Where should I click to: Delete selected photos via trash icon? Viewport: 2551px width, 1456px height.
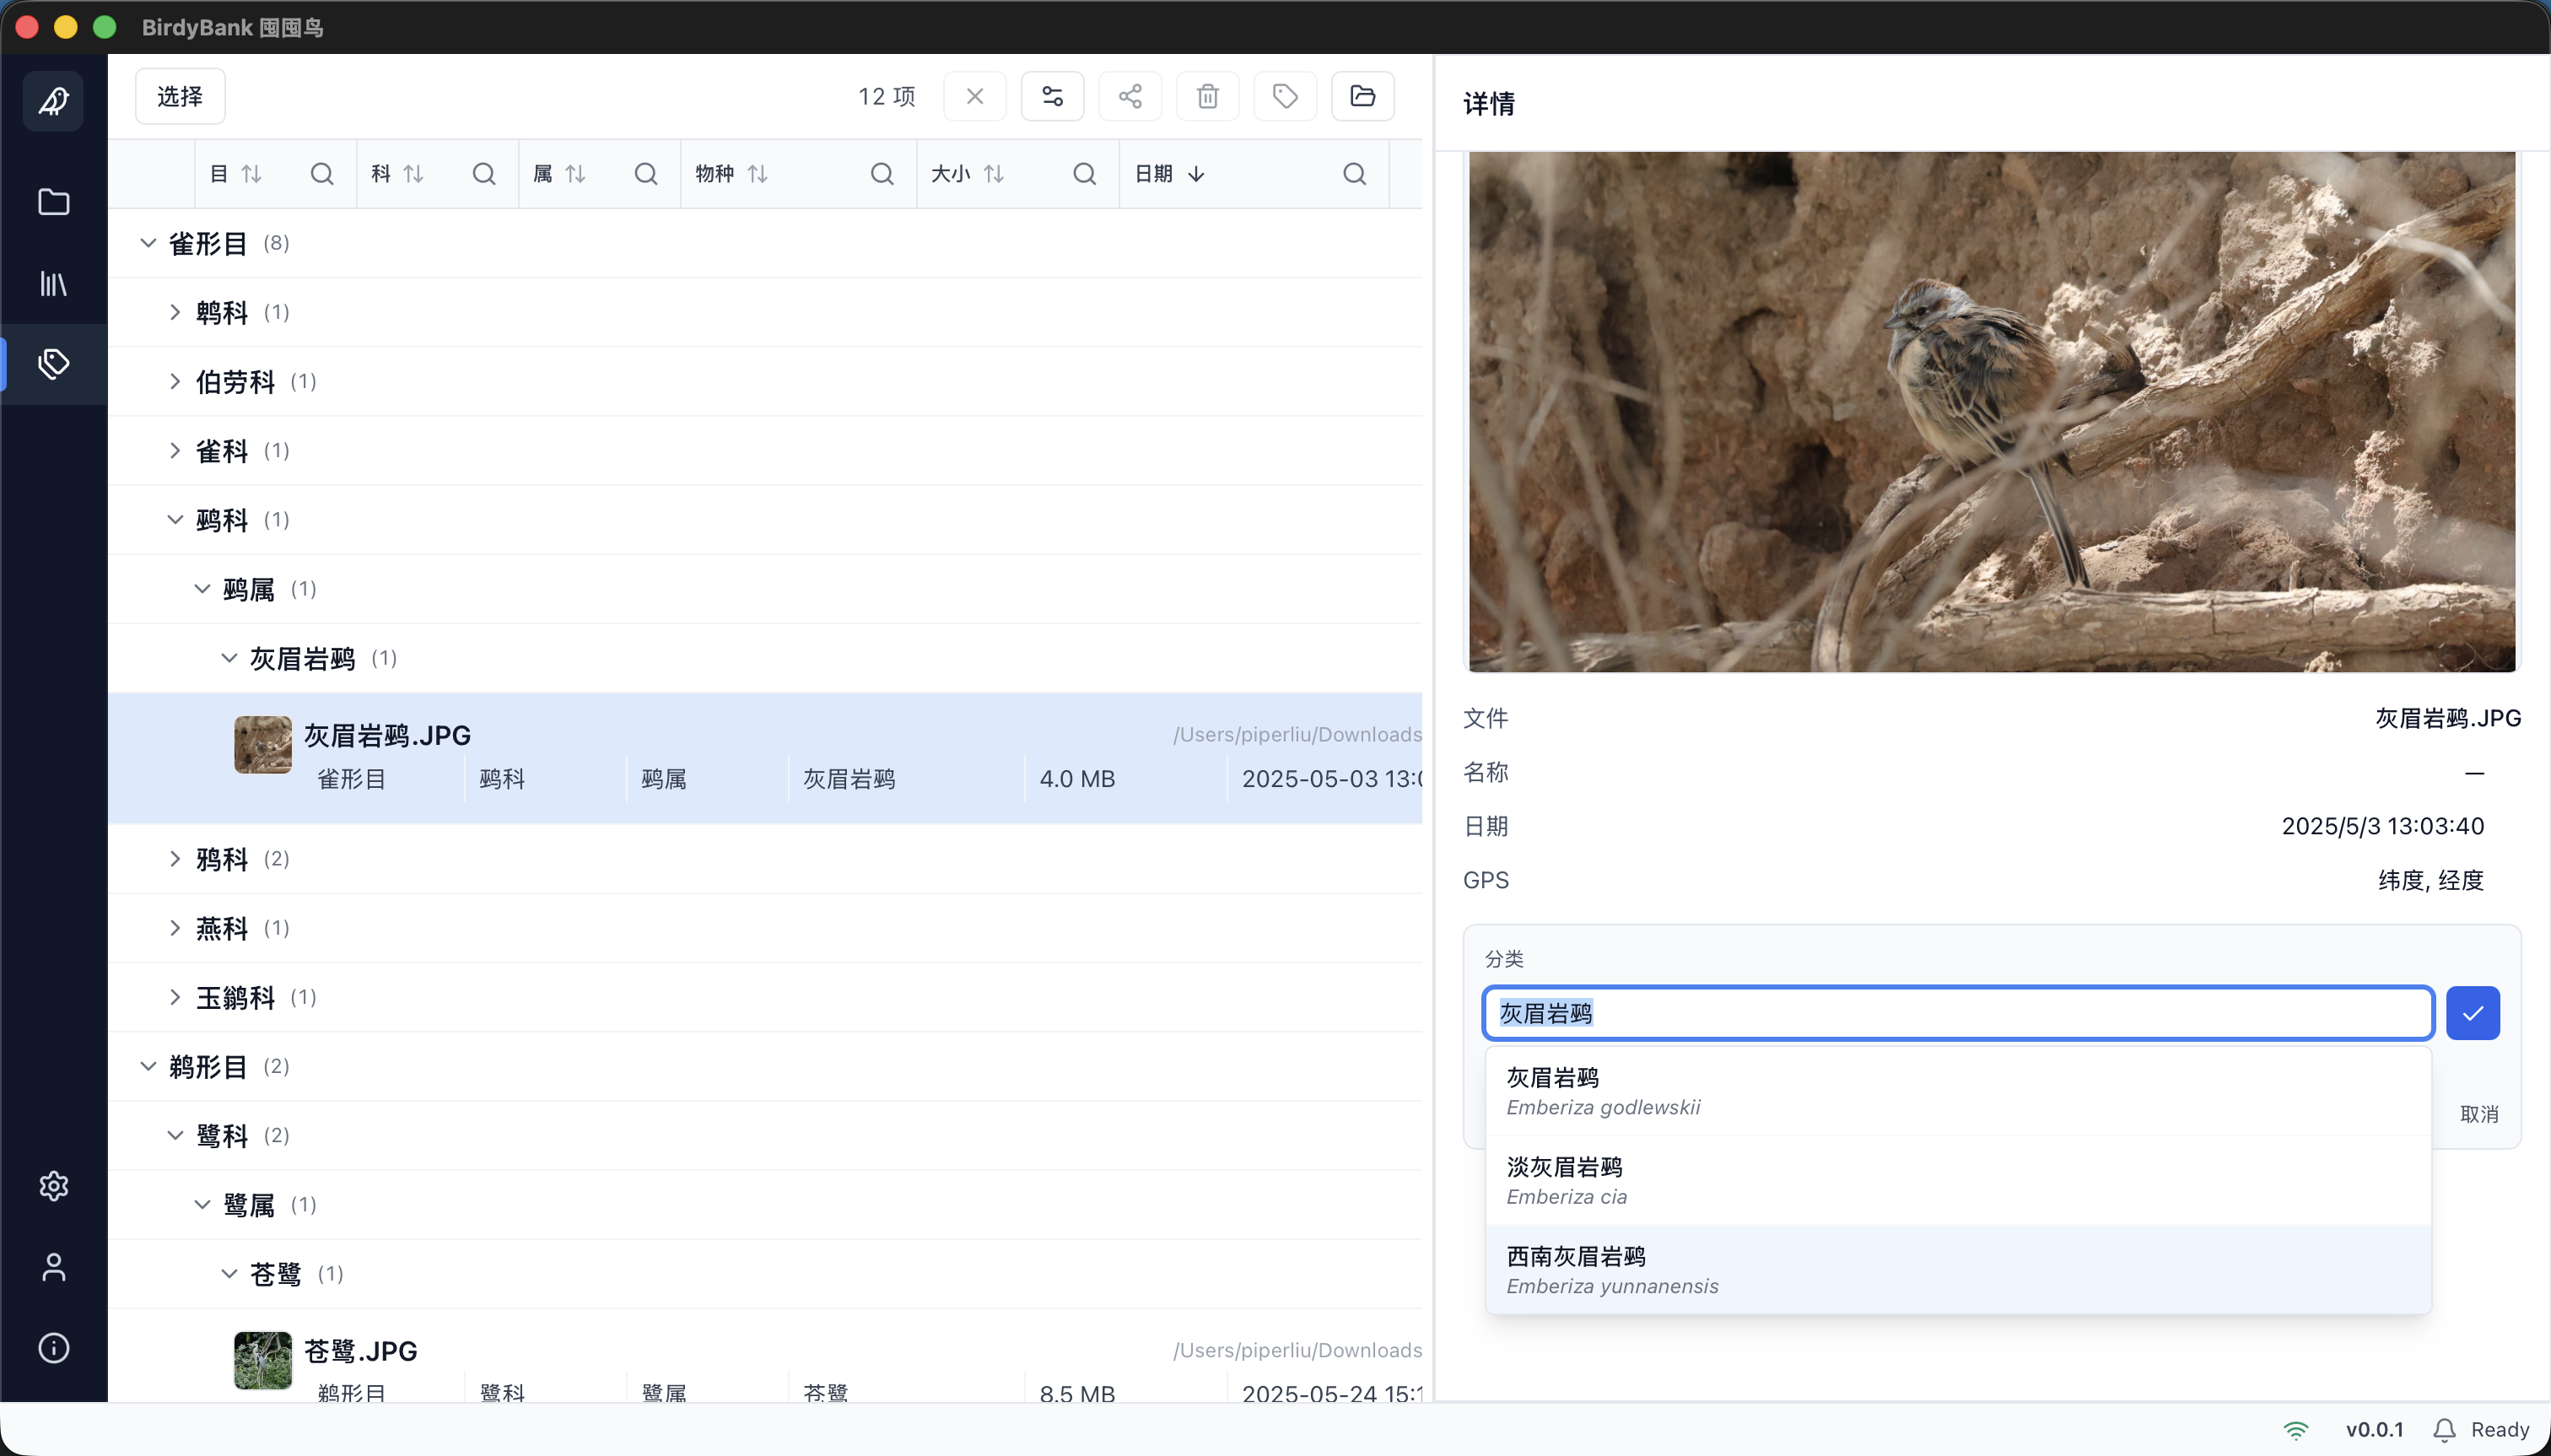click(x=1206, y=96)
